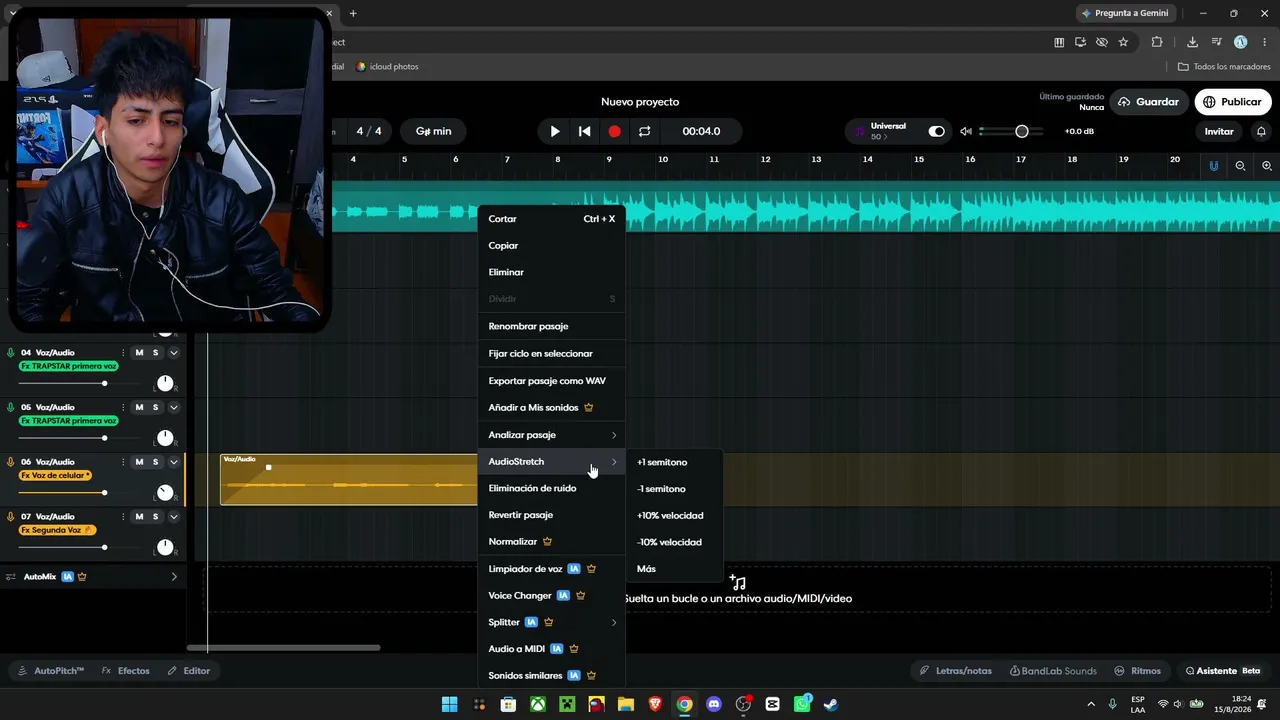Expand track 04 dropdown chevron
The height and width of the screenshot is (720, 1280).
coord(174,352)
